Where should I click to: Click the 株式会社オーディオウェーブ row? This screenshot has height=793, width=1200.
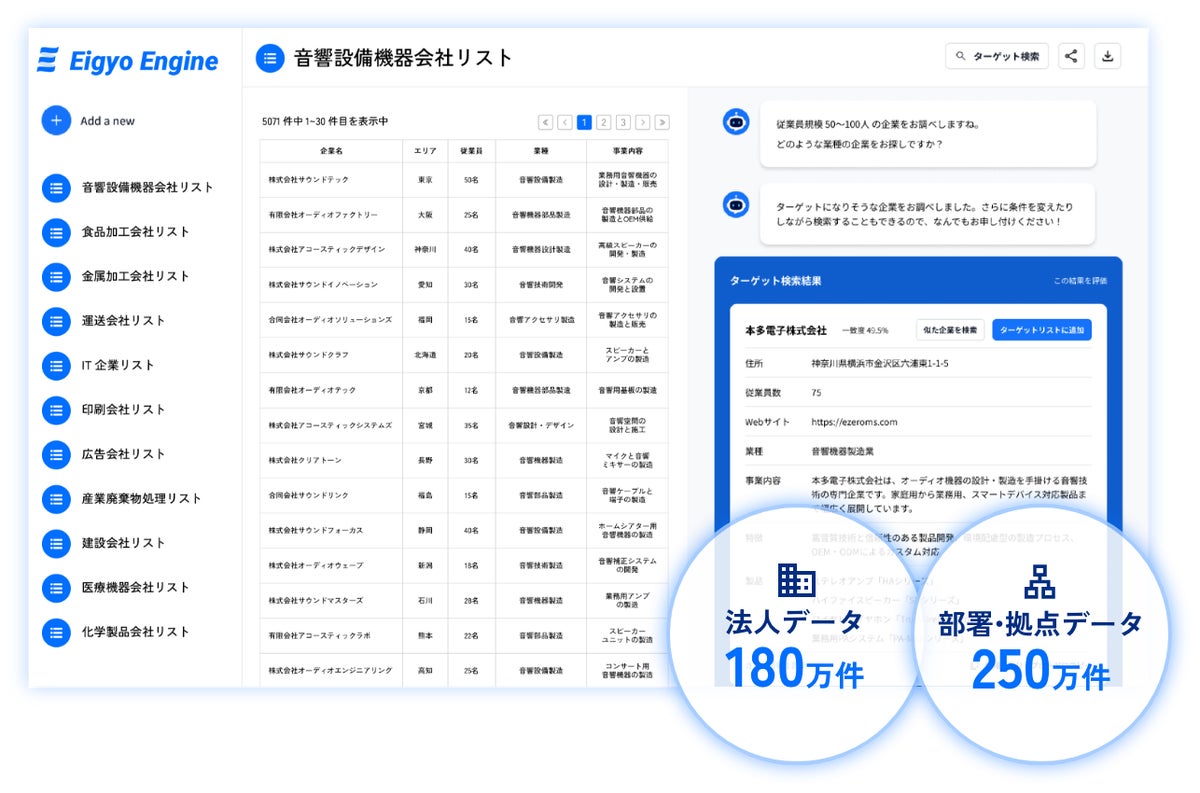[464, 565]
